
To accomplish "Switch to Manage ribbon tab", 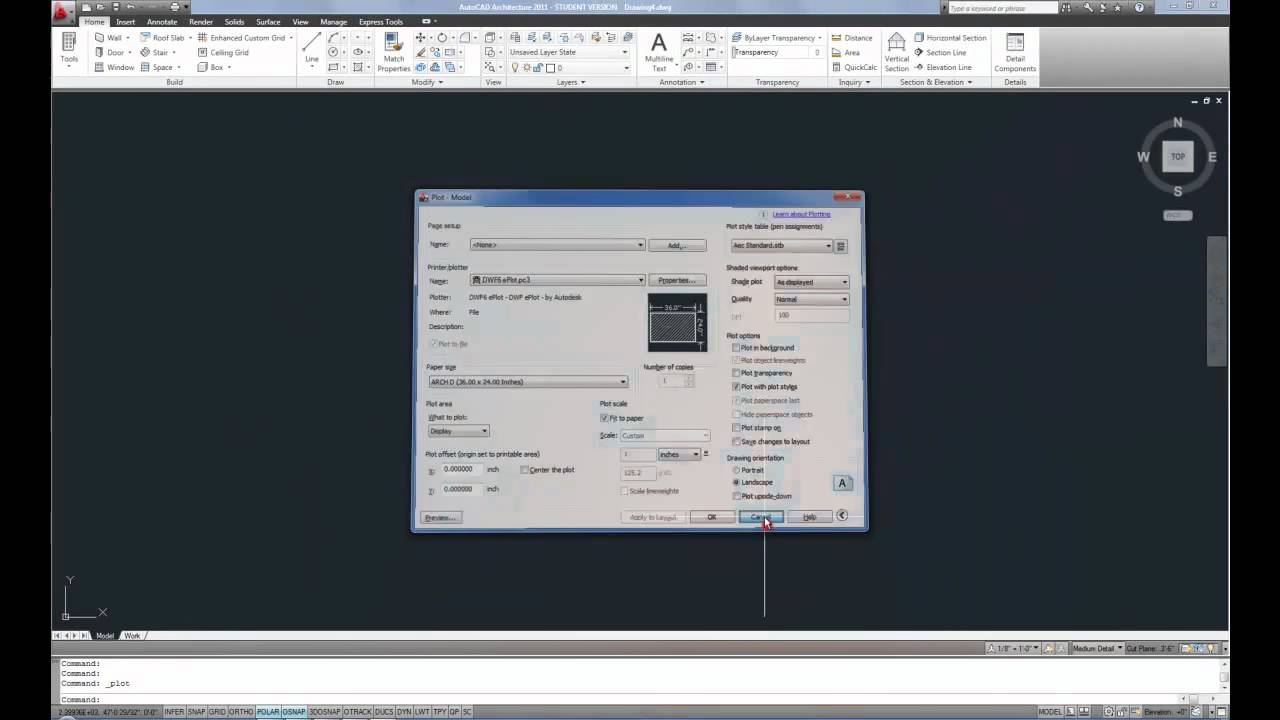I will [x=334, y=21].
